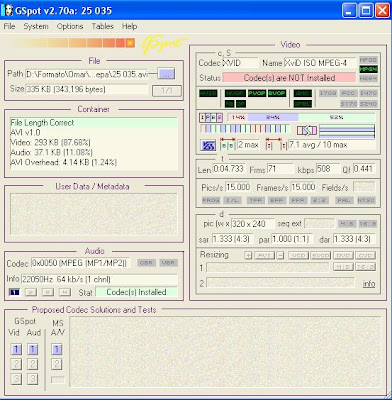This screenshot has height=400, width=392.
Task: Click the 'File Length Correct' line
Action: point(93,122)
